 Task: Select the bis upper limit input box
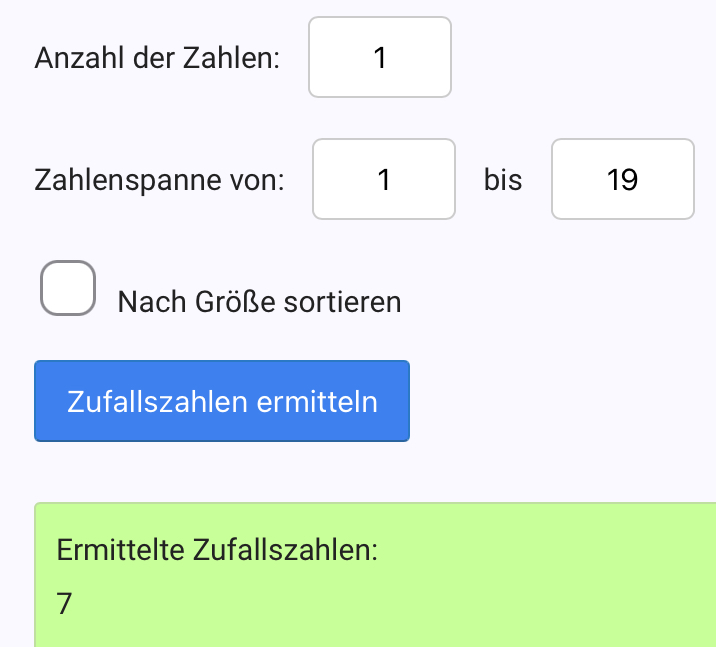click(x=622, y=179)
